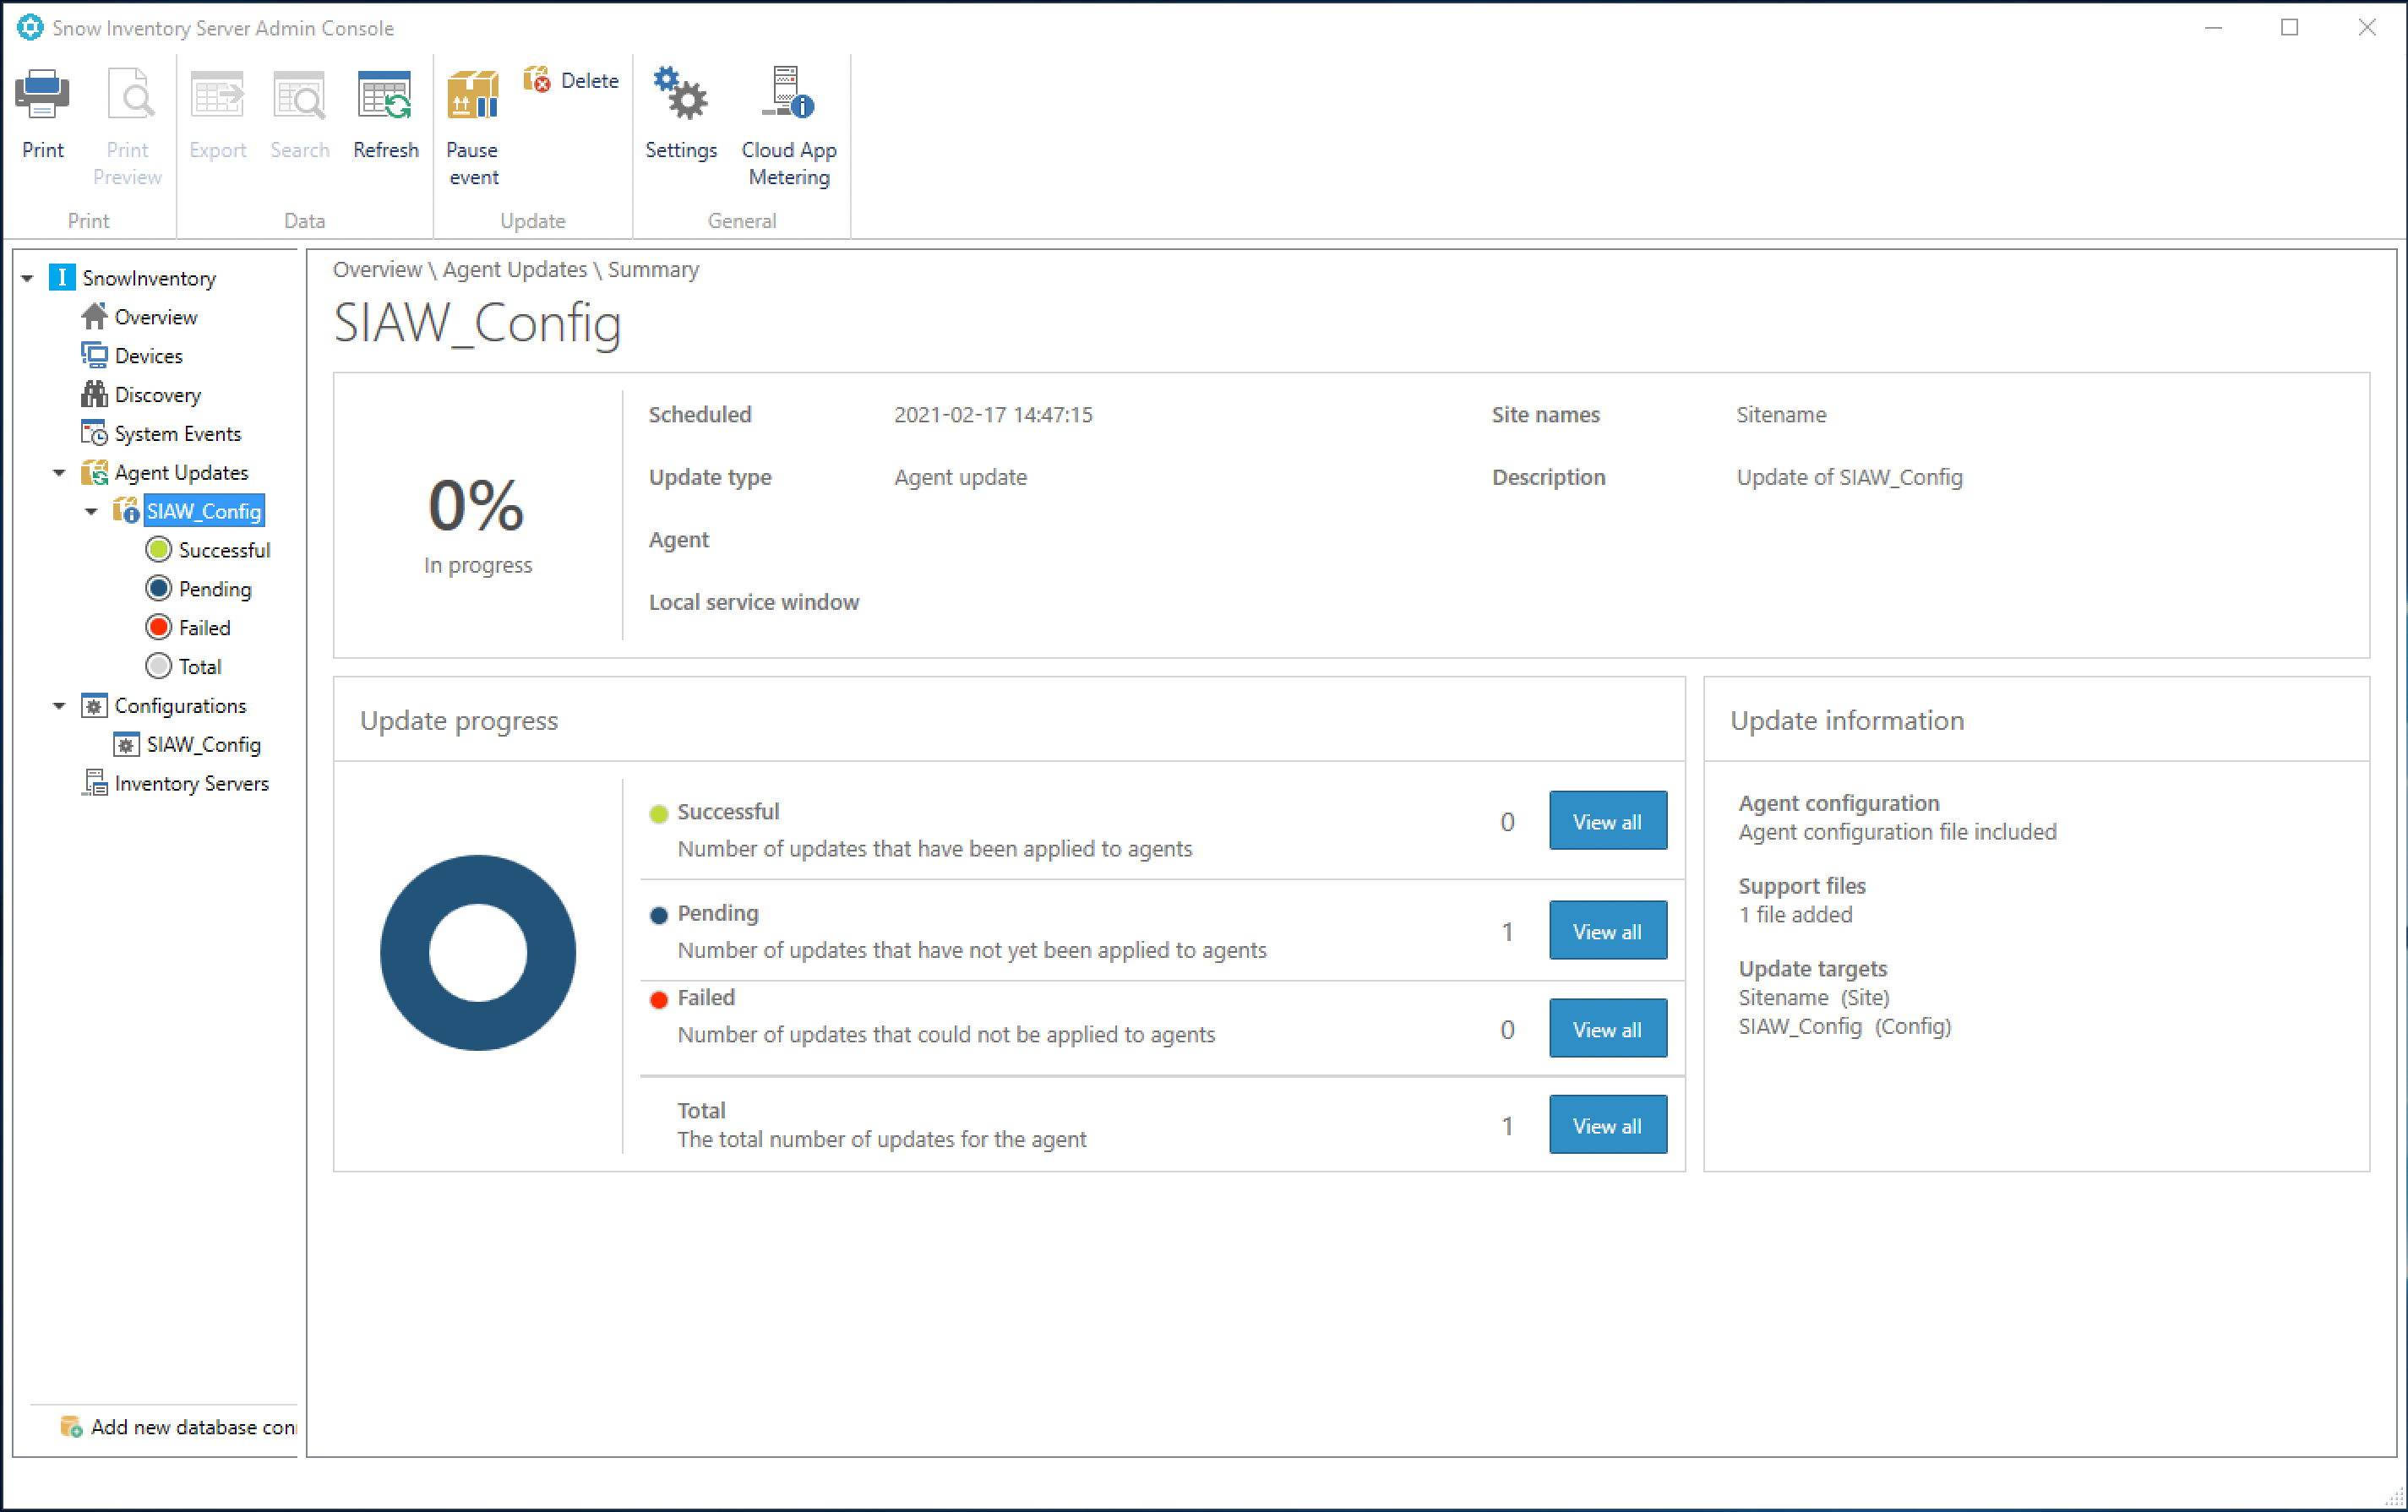
Task: Open the Settings gear icon
Action: click(x=680, y=94)
